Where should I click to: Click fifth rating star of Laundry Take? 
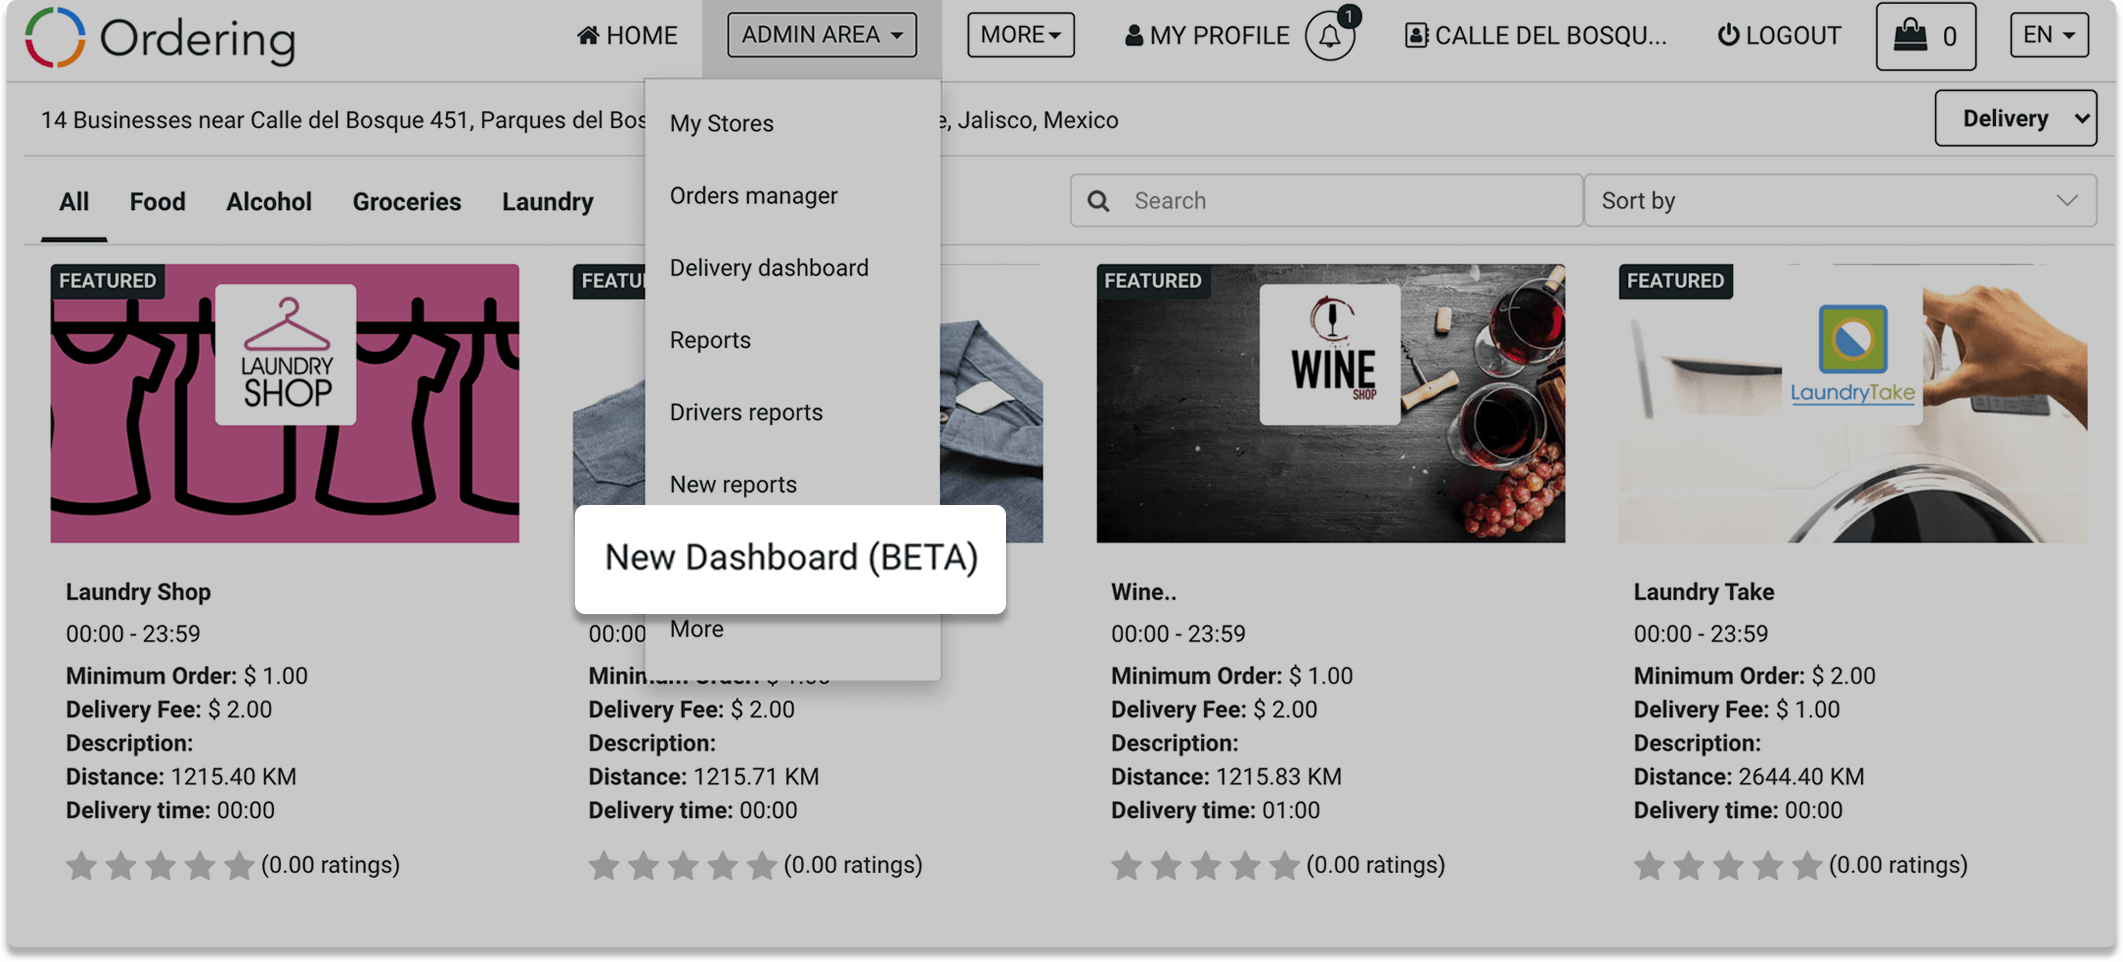1807,865
